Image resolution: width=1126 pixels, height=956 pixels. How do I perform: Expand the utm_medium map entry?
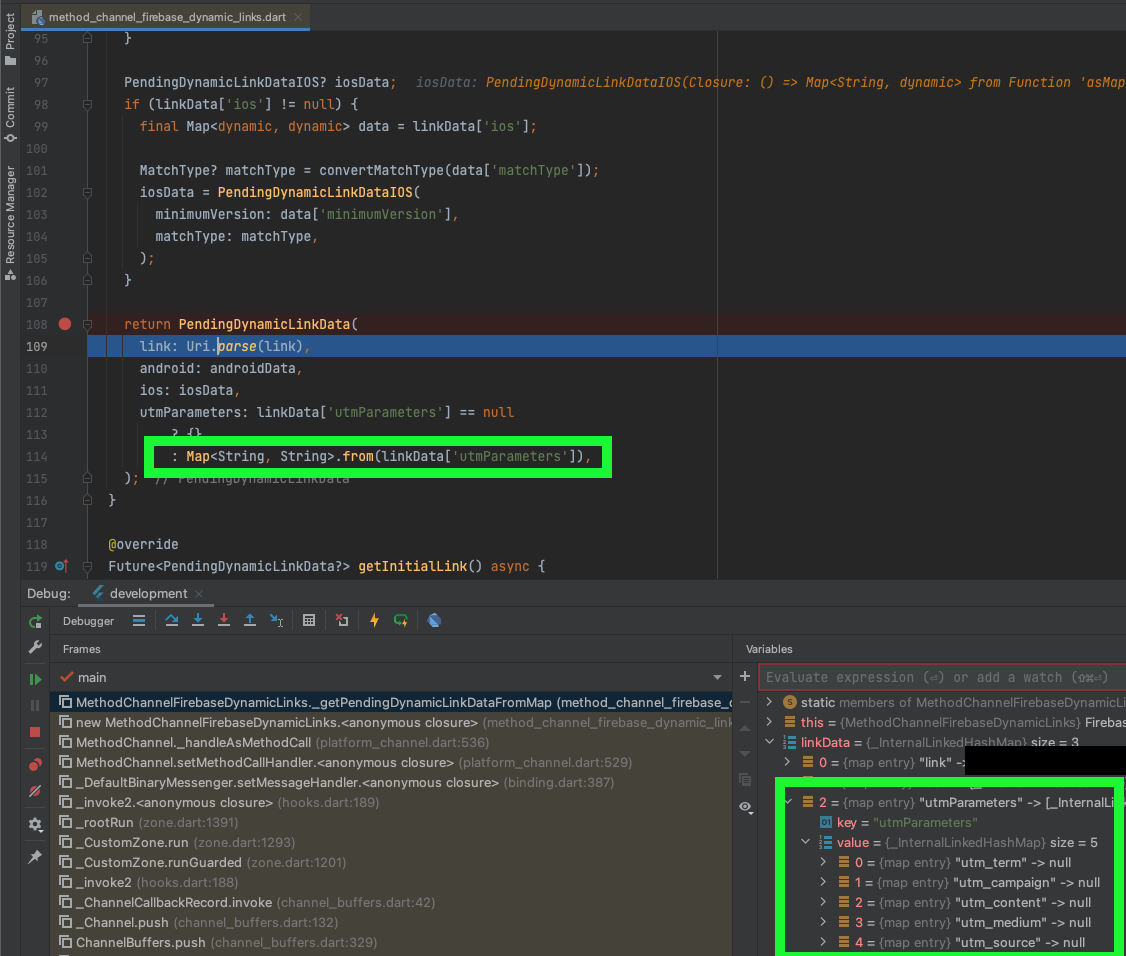pos(823,922)
